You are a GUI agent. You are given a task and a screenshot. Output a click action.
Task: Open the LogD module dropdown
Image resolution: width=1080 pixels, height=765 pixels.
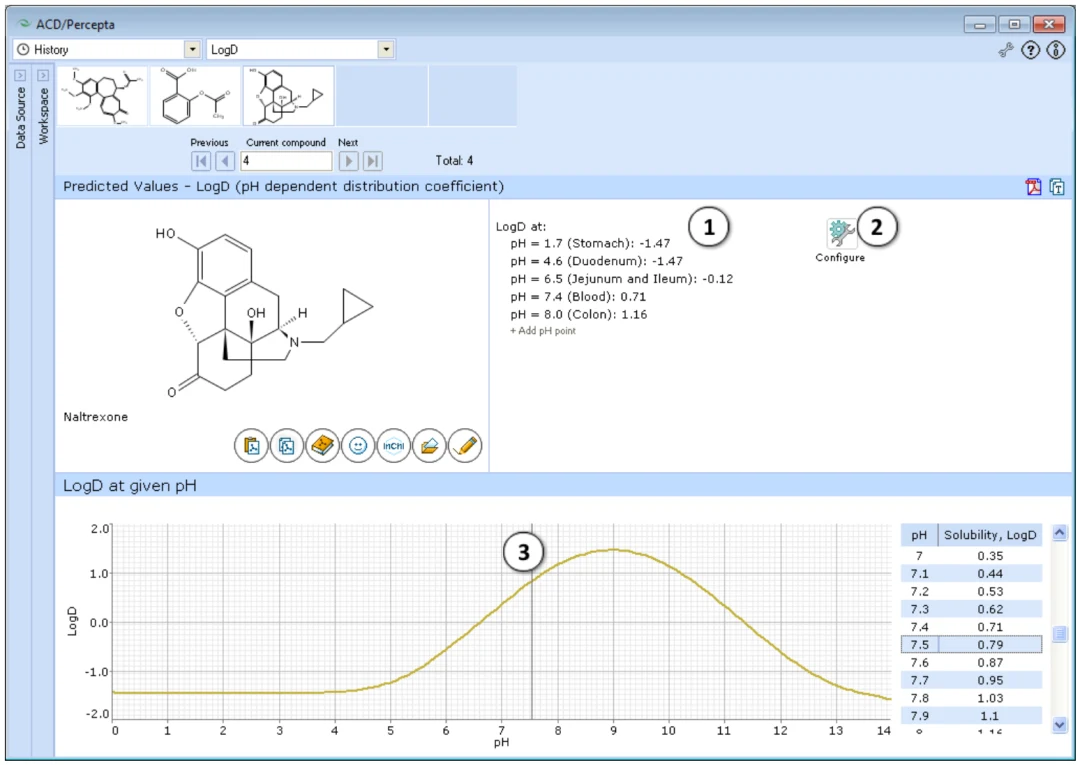coord(386,50)
